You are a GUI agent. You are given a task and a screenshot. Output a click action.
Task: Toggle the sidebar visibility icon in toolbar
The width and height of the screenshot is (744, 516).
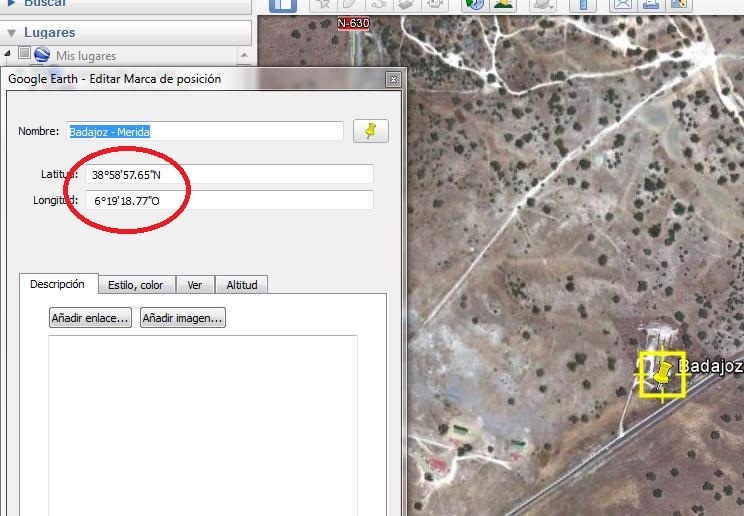pos(283,4)
